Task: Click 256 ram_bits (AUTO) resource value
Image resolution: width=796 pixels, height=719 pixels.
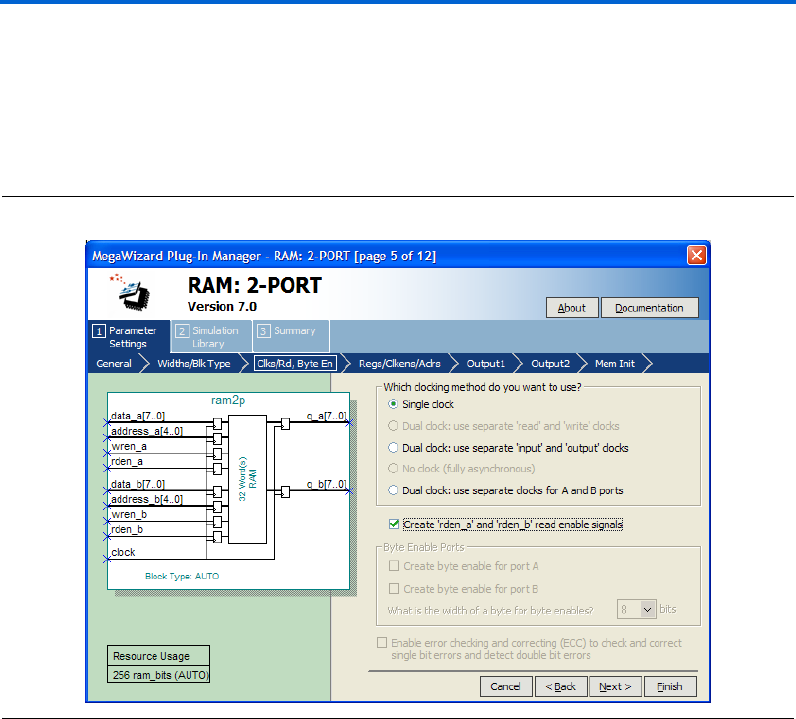Action: click(160, 675)
